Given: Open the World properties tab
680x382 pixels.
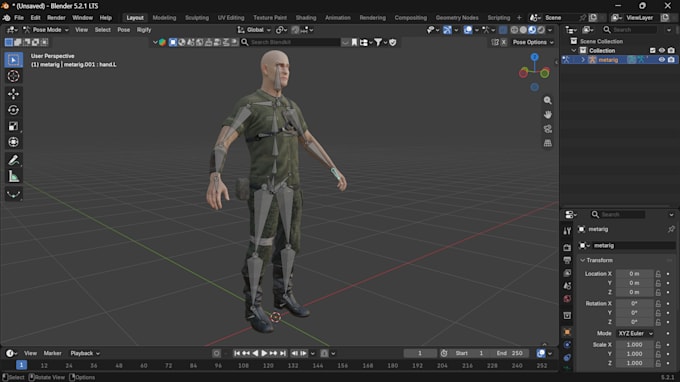Looking at the screenshot, I should pos(567,299).
